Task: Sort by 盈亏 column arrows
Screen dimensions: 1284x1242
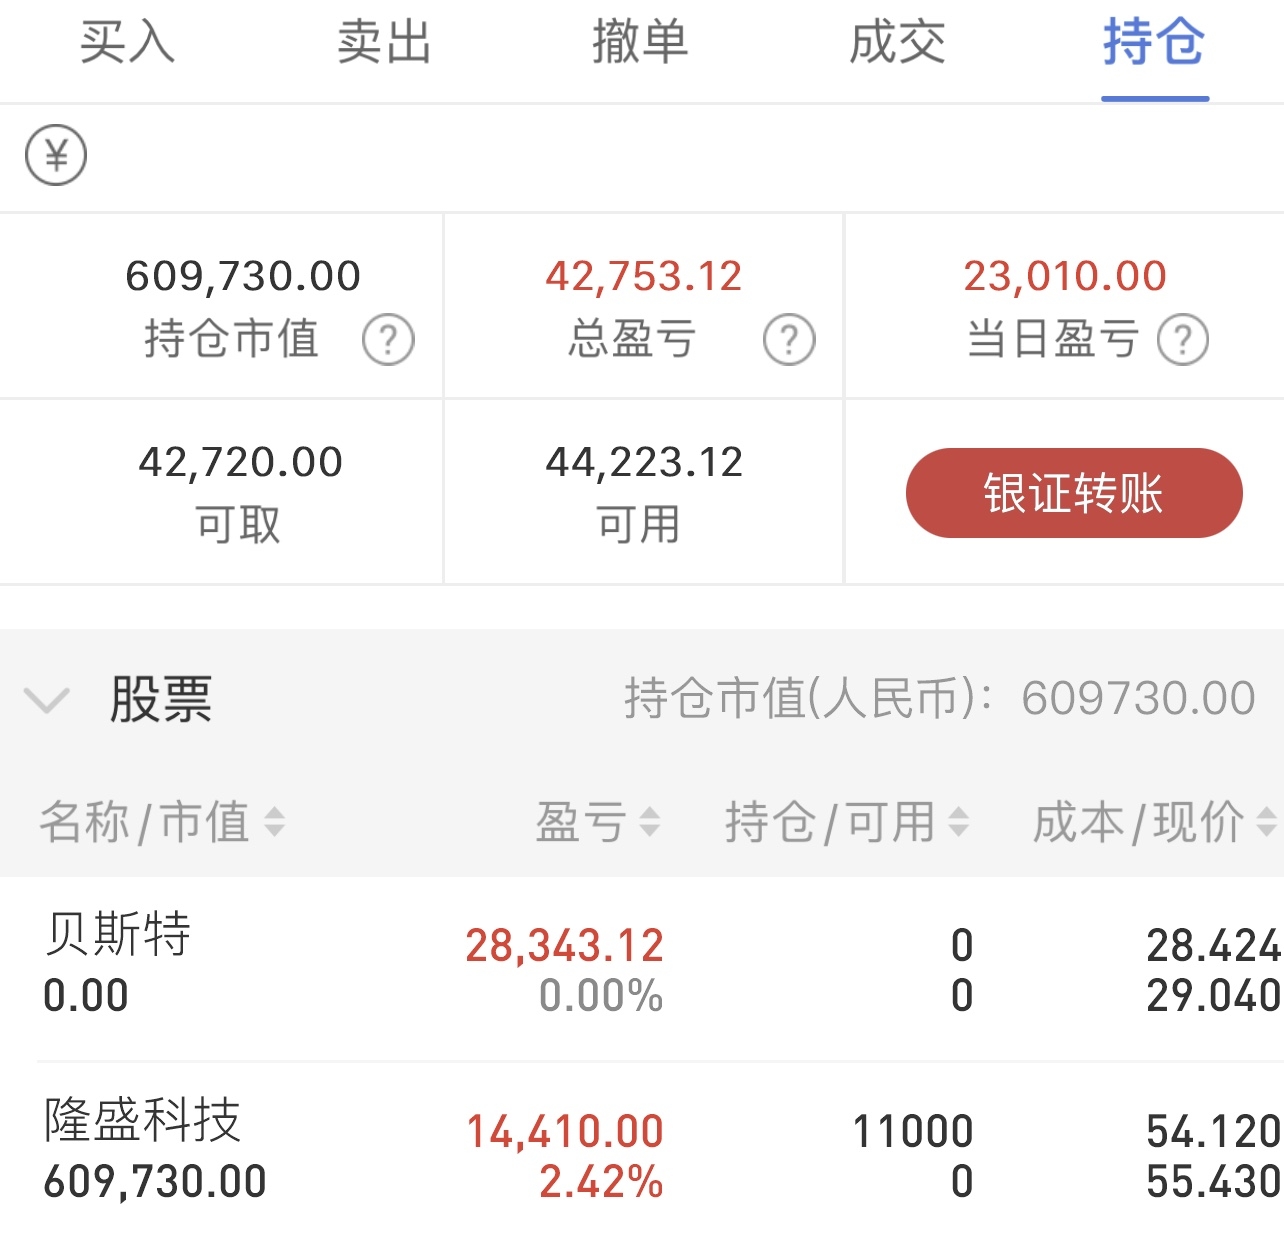Action: tap(650, 822)
